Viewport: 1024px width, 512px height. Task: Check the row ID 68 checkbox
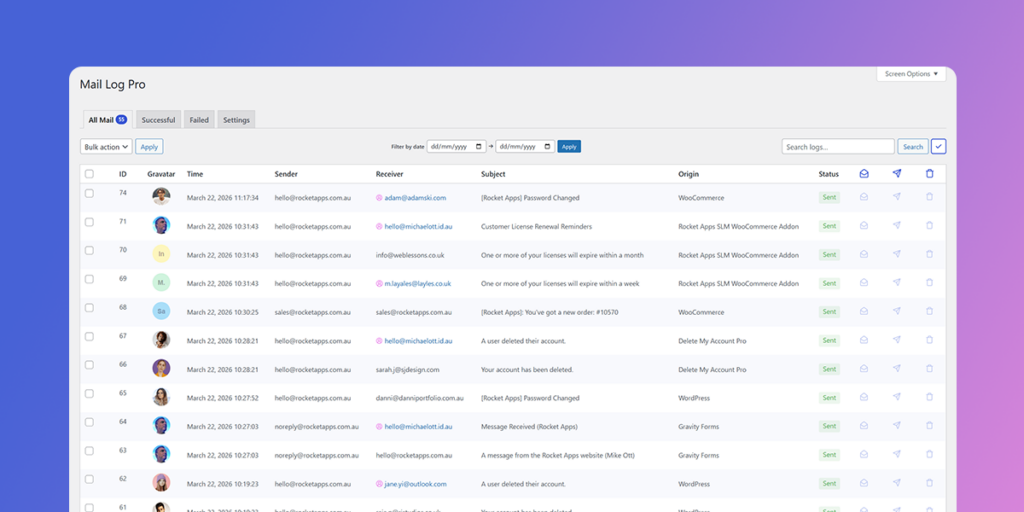[x=89, y=308]
